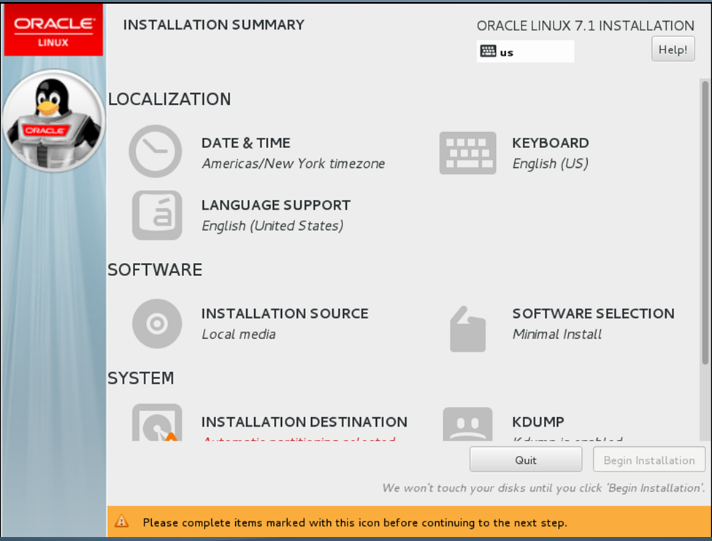Click 'English (United States)' text
The image size is (712, 541).
click(x=272, y=226)
